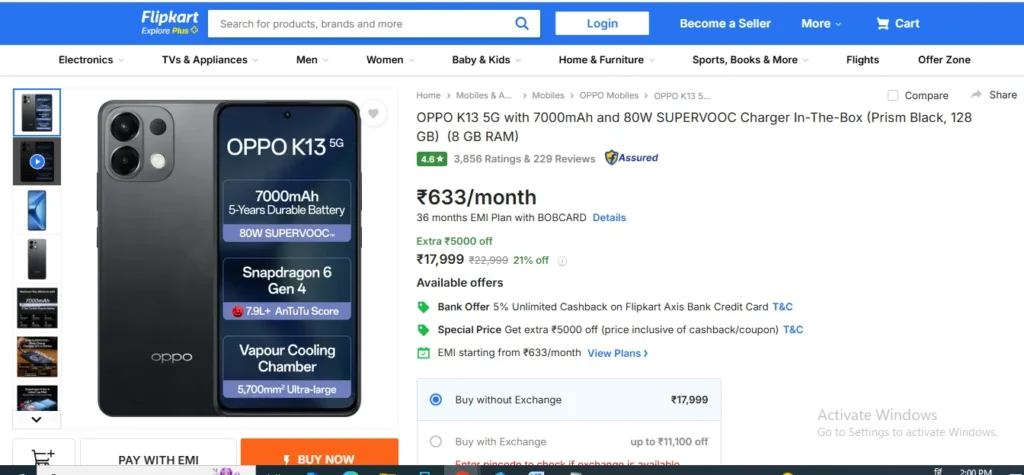Viewport: 1024px width, 475px height.
Task: Click the 4.6 star rating badge
Action: (x=432, y=159)
